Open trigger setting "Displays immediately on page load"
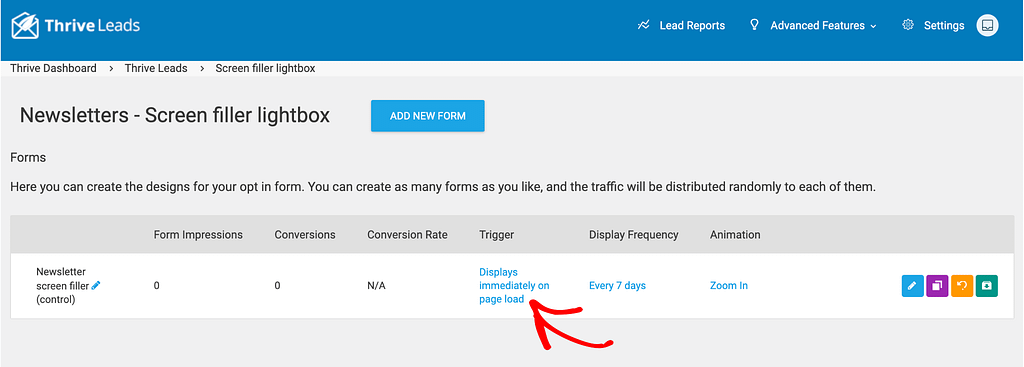The image size is (1024, 367). point(514,285)
